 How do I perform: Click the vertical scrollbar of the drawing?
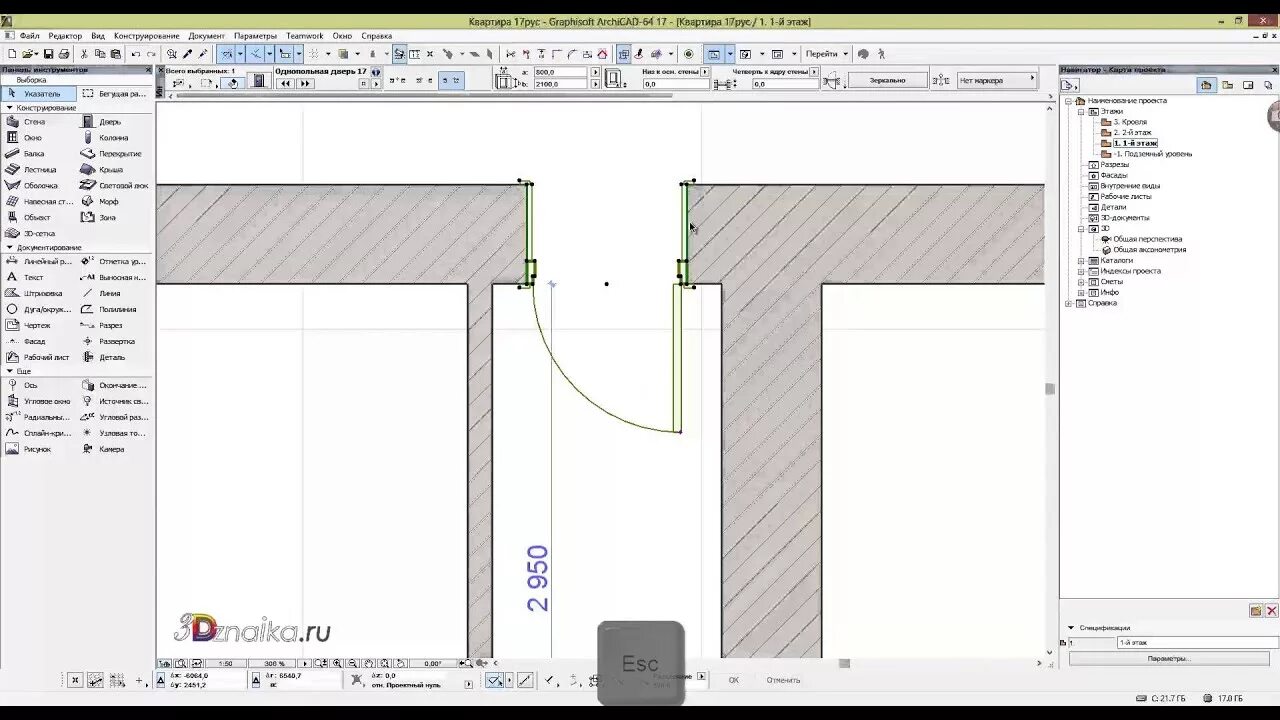coord(1049,389)
